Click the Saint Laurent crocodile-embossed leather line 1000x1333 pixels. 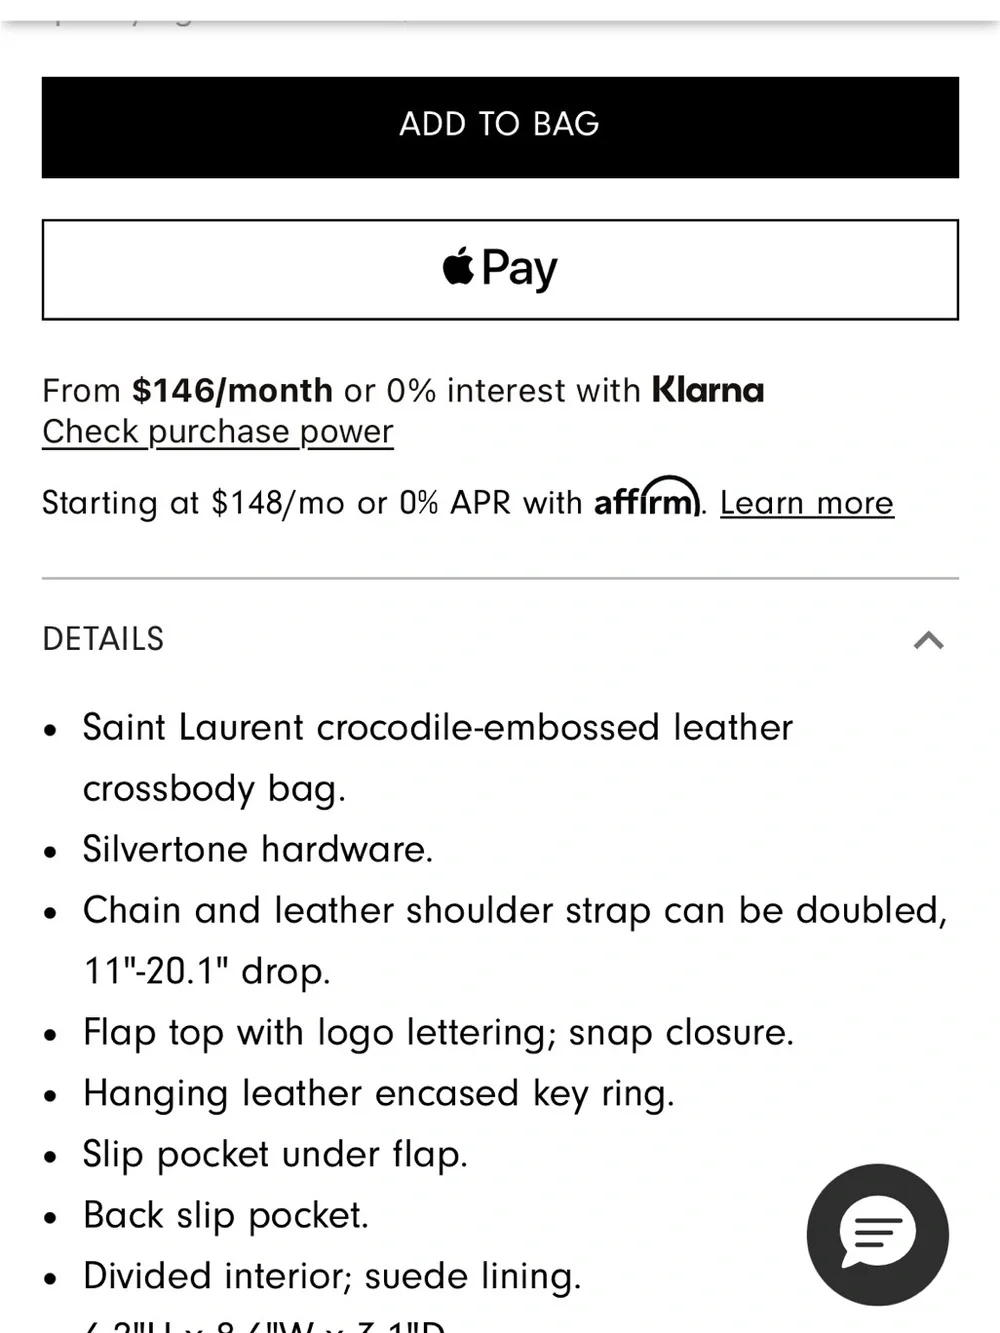[438, 727]
